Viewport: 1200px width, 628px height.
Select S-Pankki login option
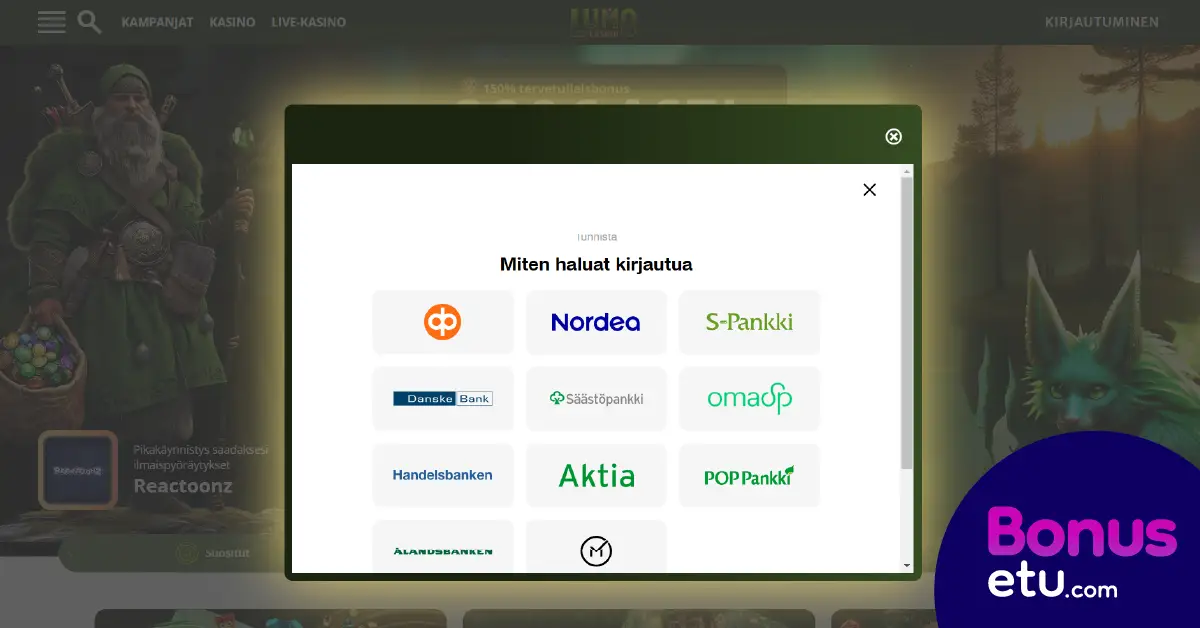coord(749,322)
